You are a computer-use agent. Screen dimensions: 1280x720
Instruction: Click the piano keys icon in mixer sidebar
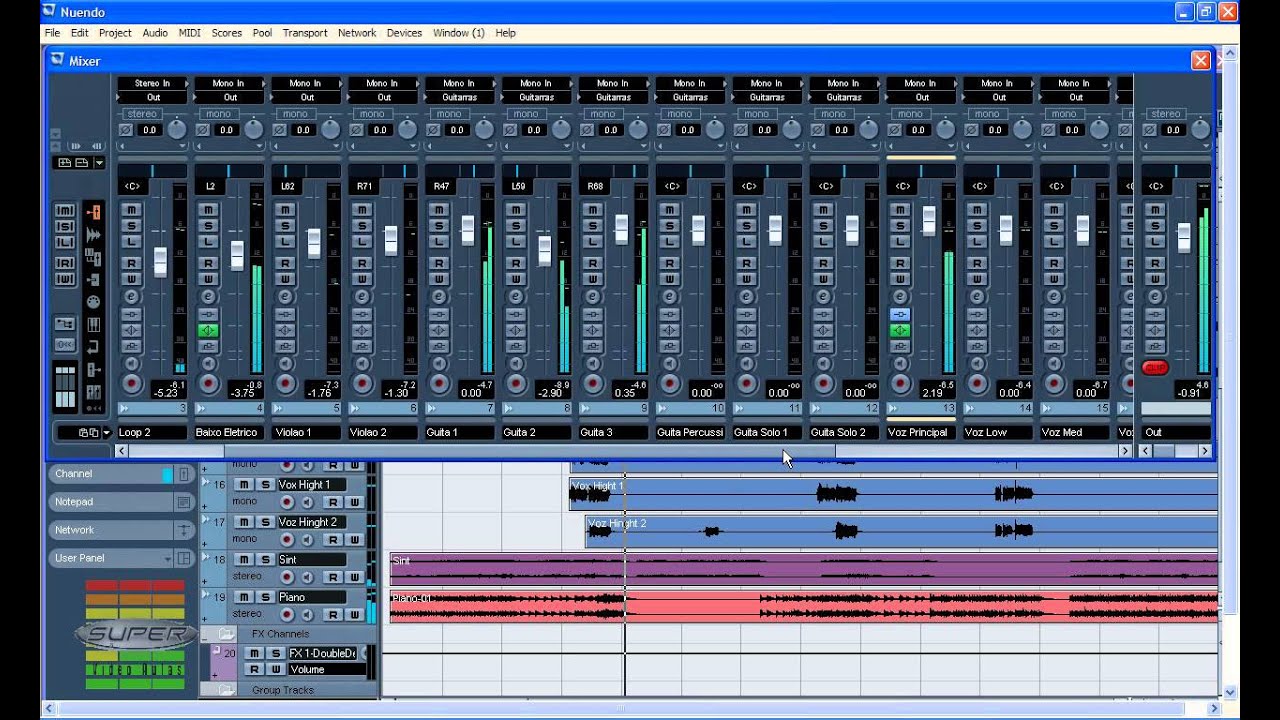[94, 324]
